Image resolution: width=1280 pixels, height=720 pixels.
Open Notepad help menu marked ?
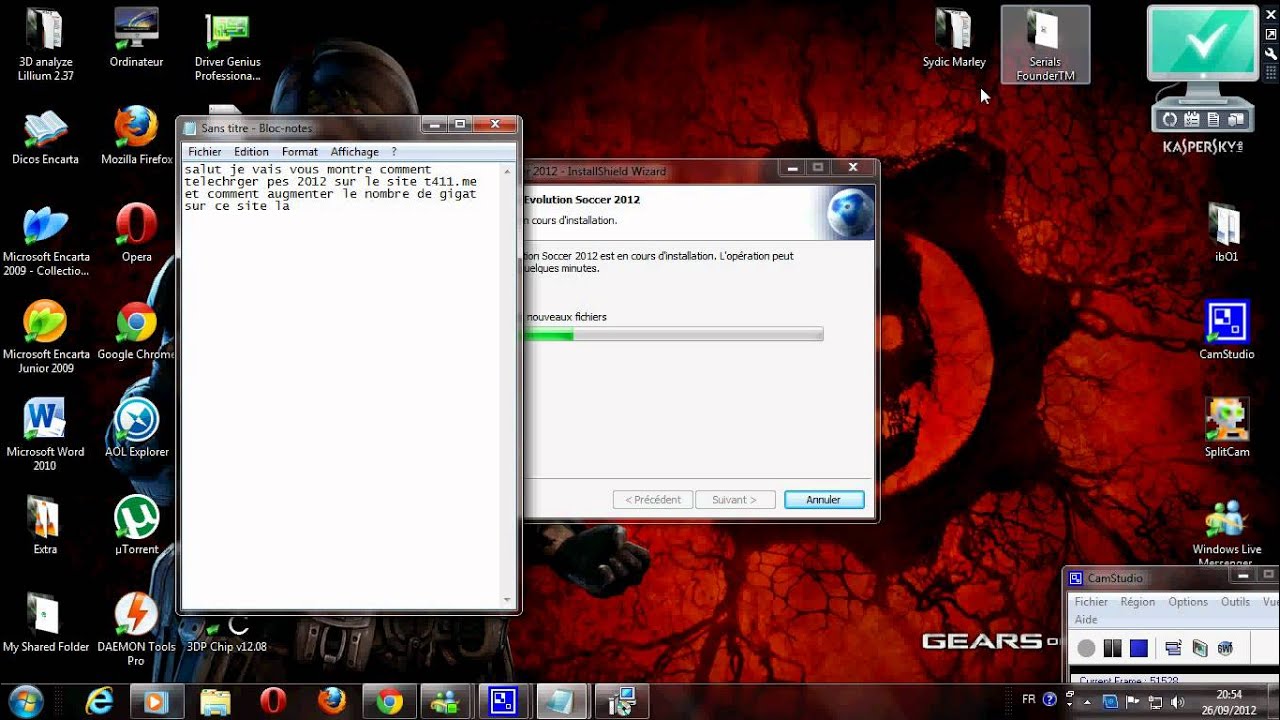(394, 152)
